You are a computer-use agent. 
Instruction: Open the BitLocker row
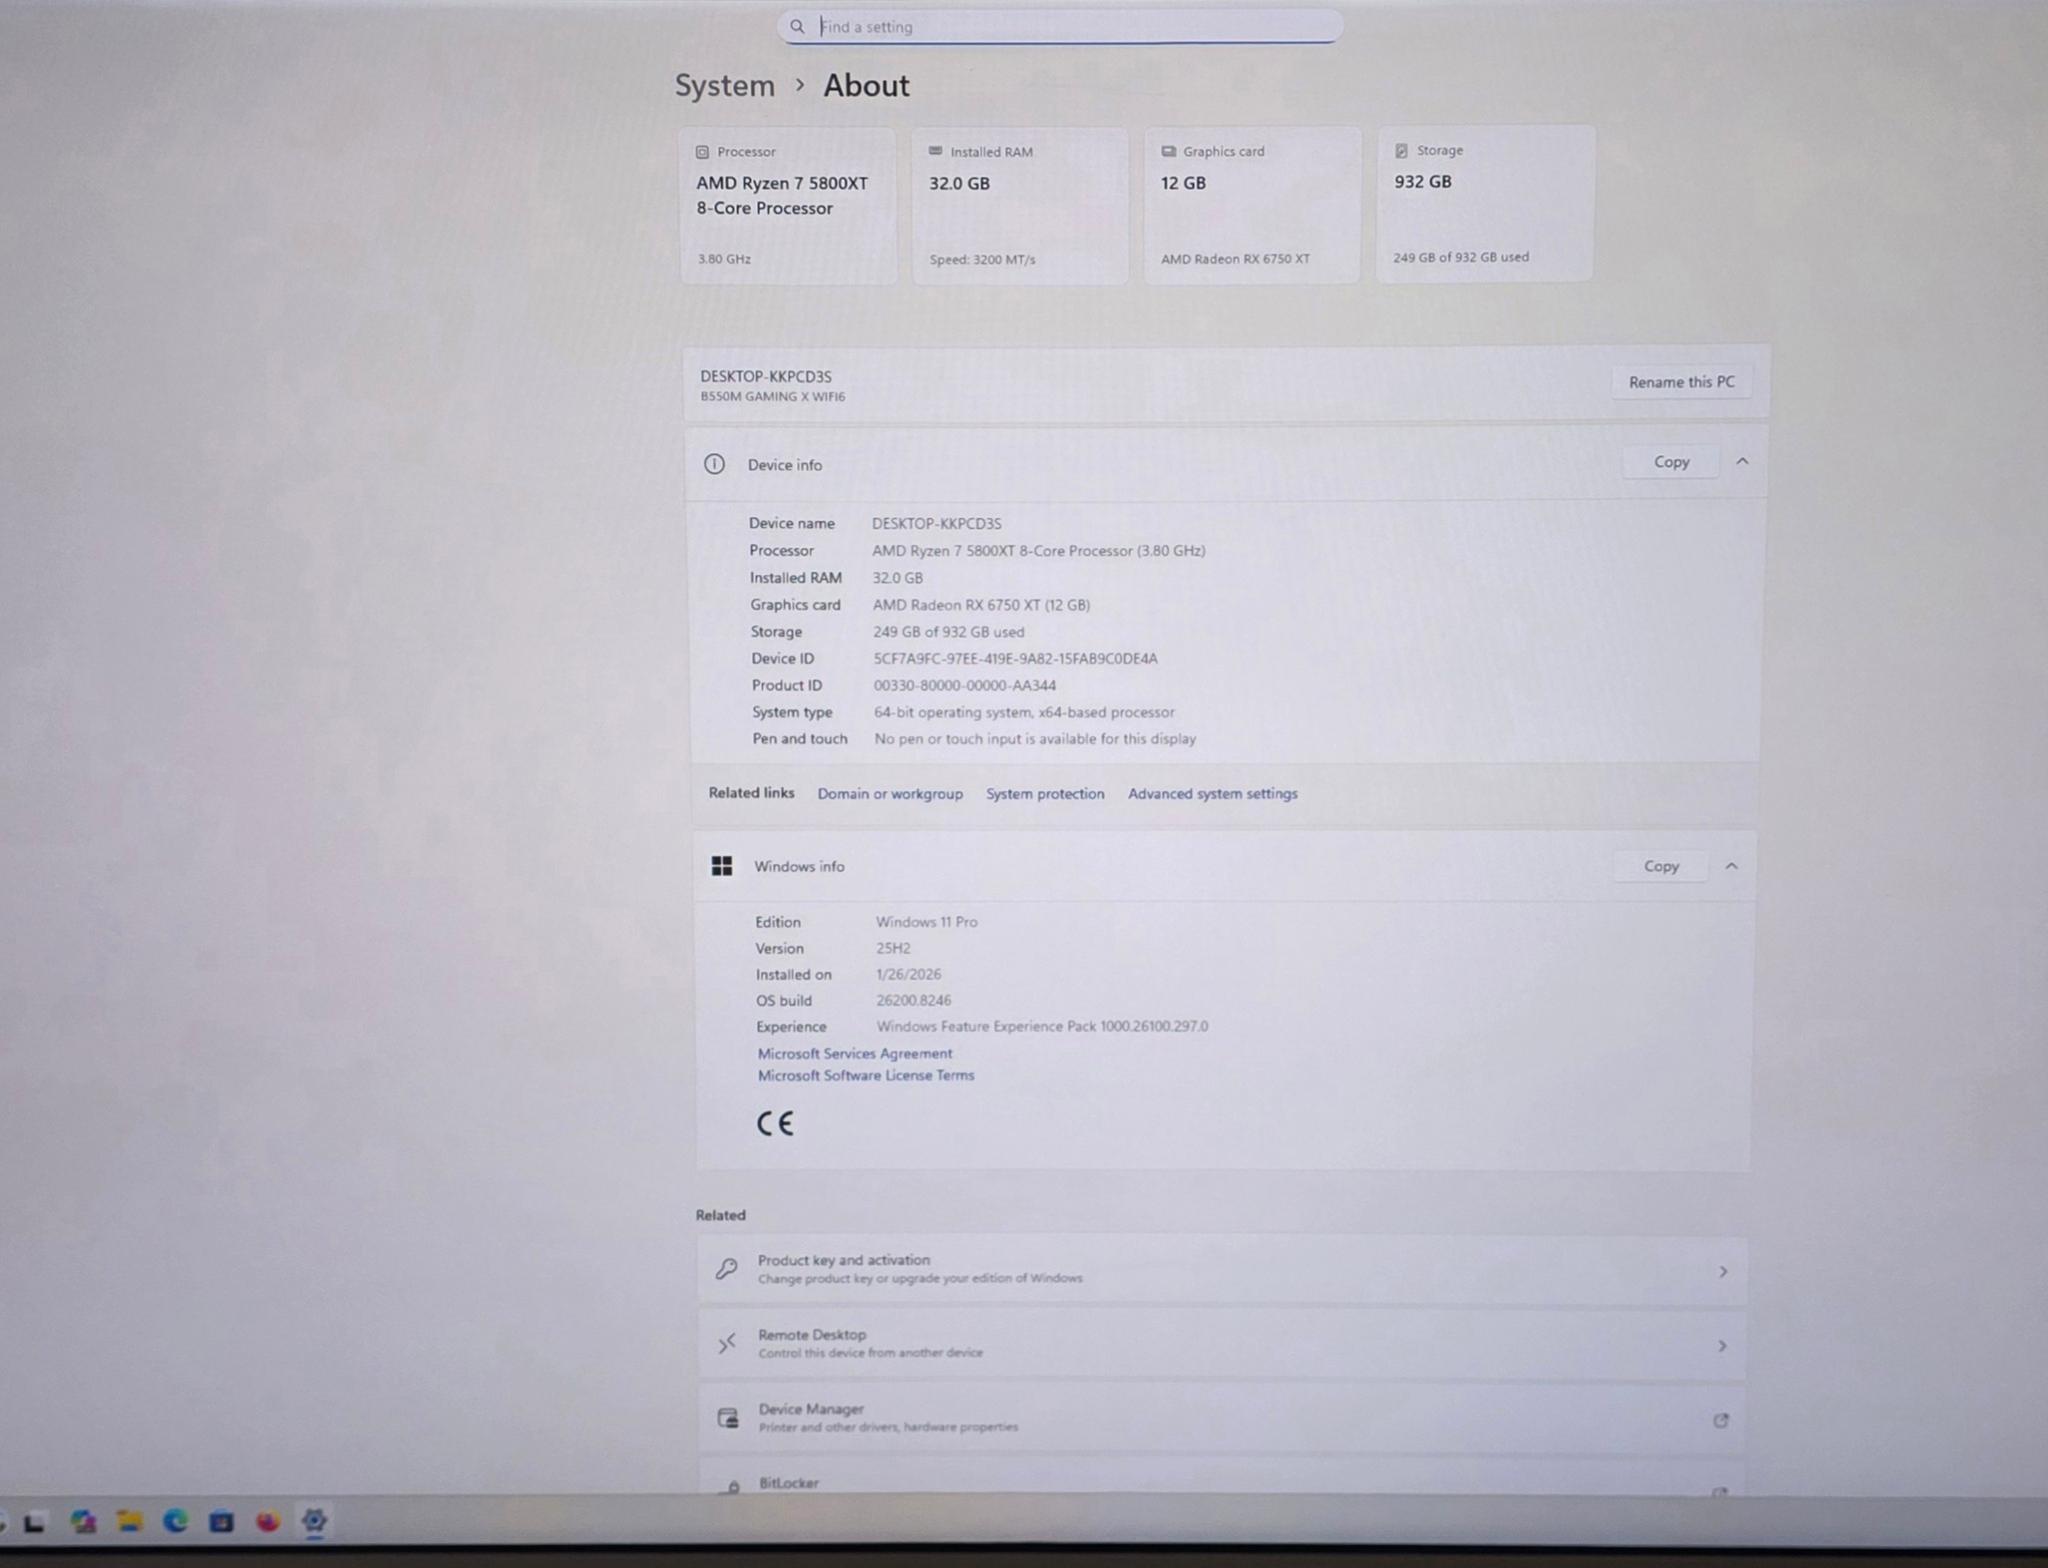1222,1478
